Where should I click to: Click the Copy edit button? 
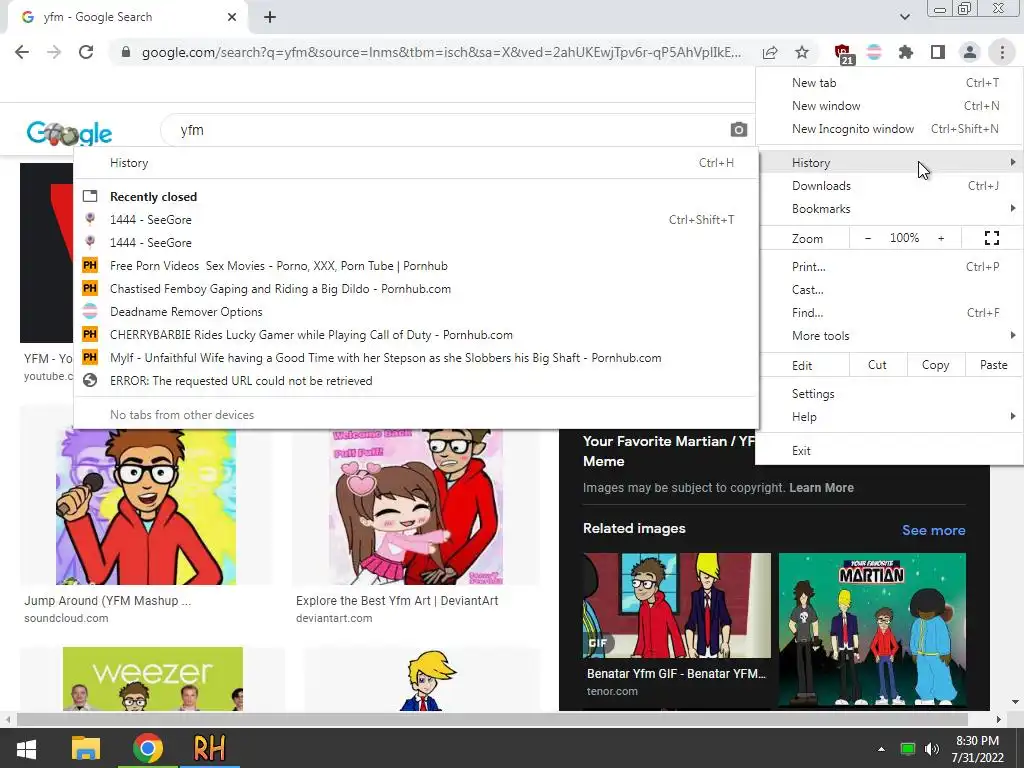tap(935, 365)
